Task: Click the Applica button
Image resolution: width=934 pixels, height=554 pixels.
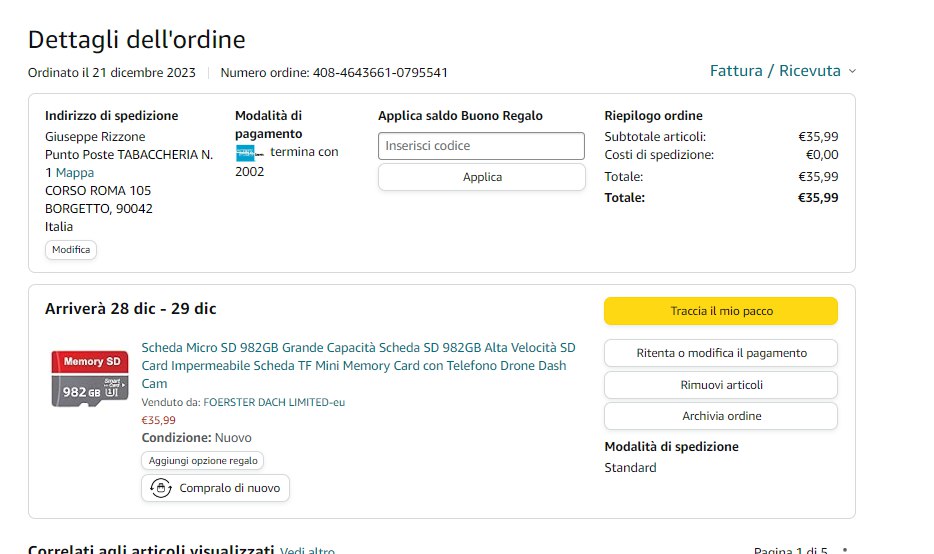Action: click(x=482, y=177)
